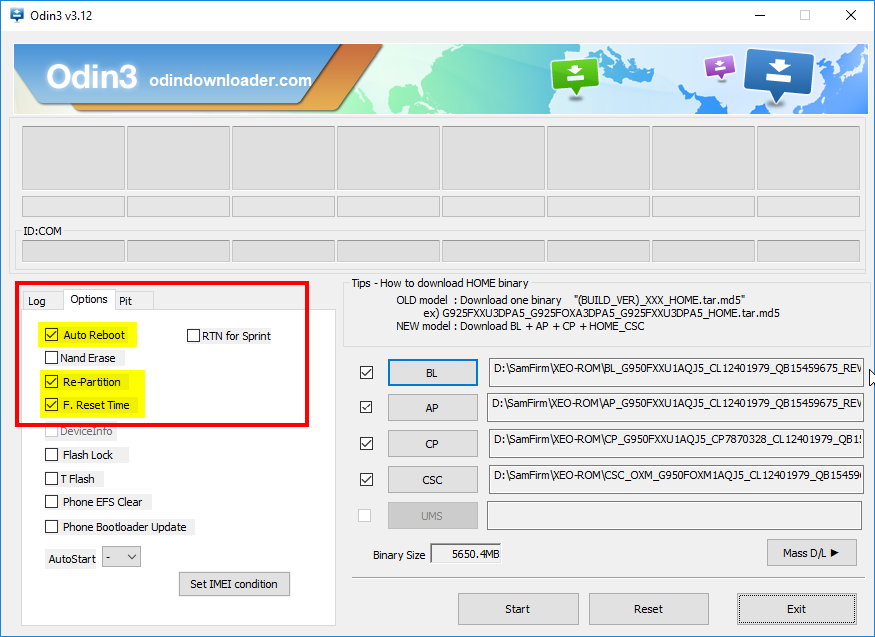Image resolution: width=875 pixels, height=637 pixels.
Task: Click the Odin3 app icon in title bar
Action: [17, 15]
